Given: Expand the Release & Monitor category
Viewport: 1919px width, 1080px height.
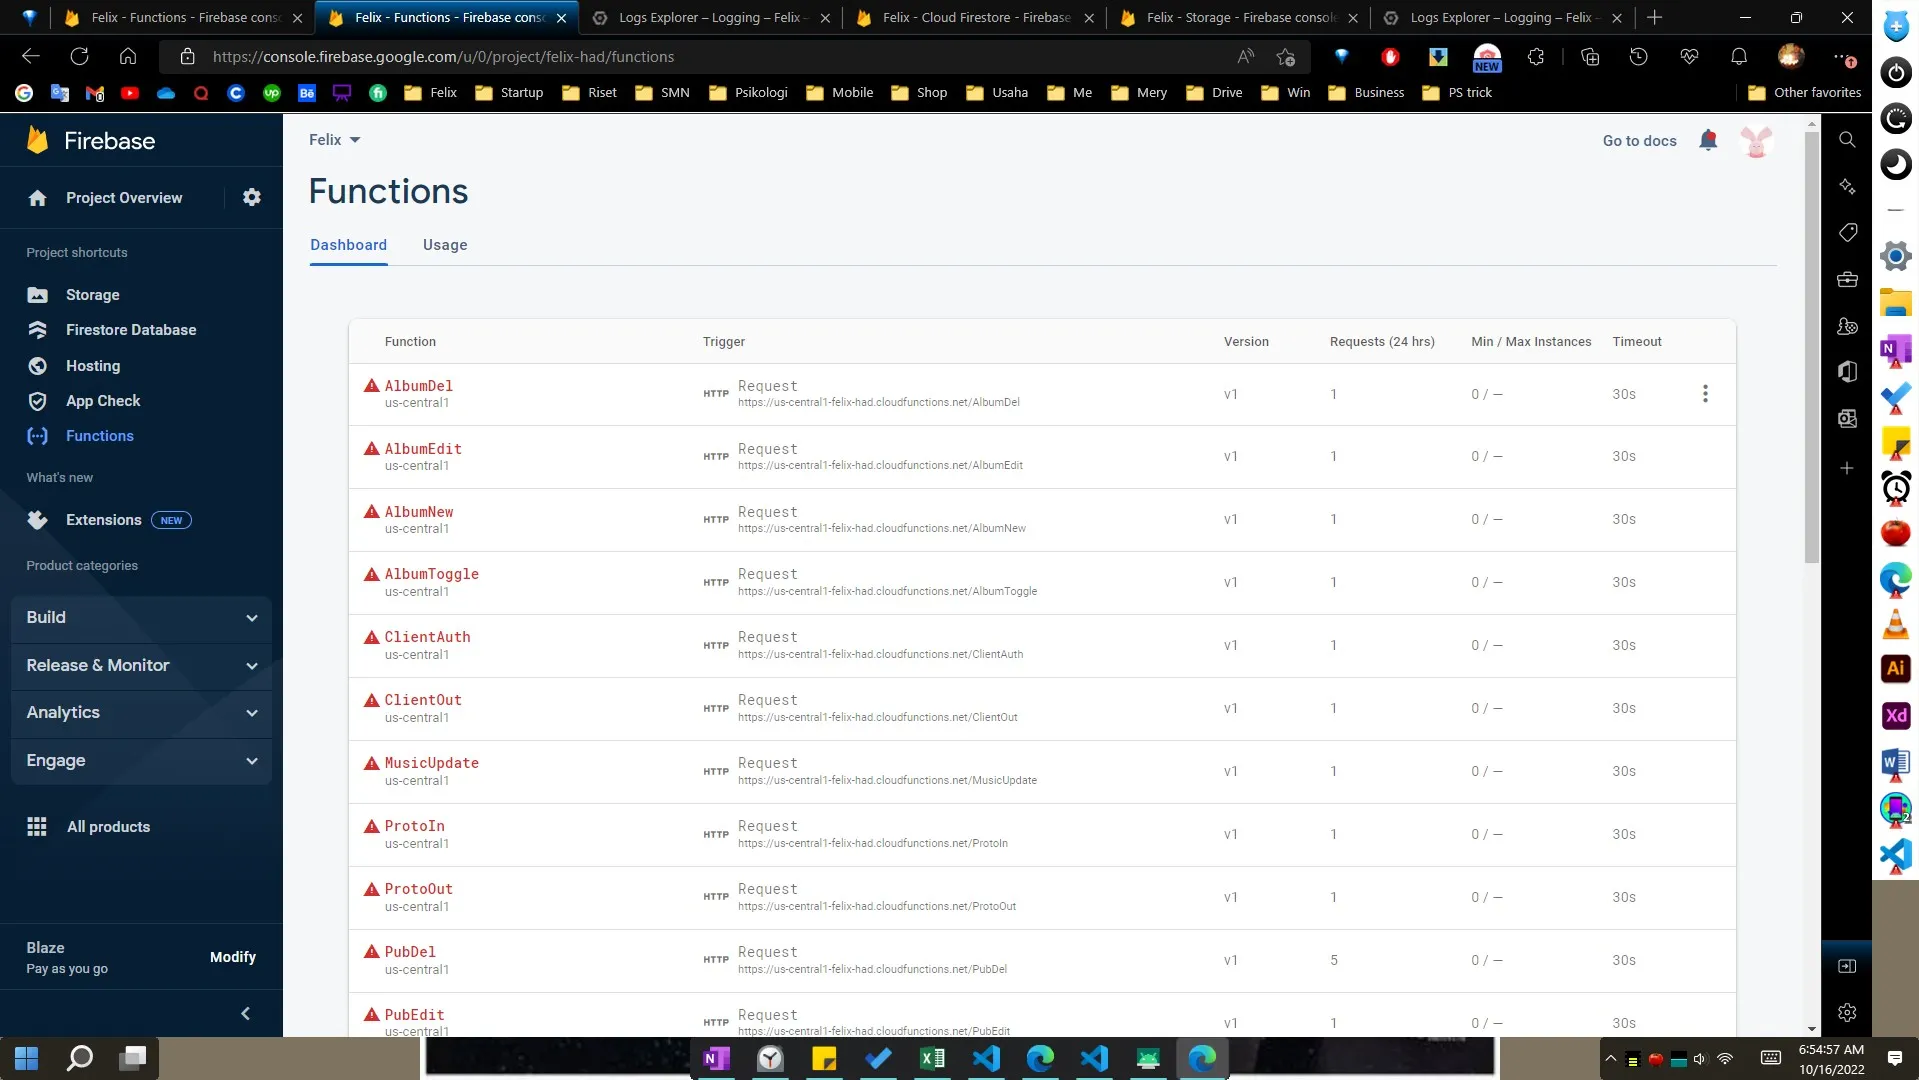Looking at the screenshot, I should tap(141, 665).
